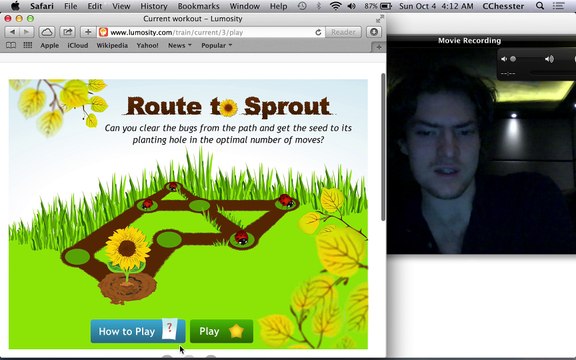This screenshot has width=576, height=360.
Task: Click the Wi-Fi status icon
Action: (x=335, y=6)
